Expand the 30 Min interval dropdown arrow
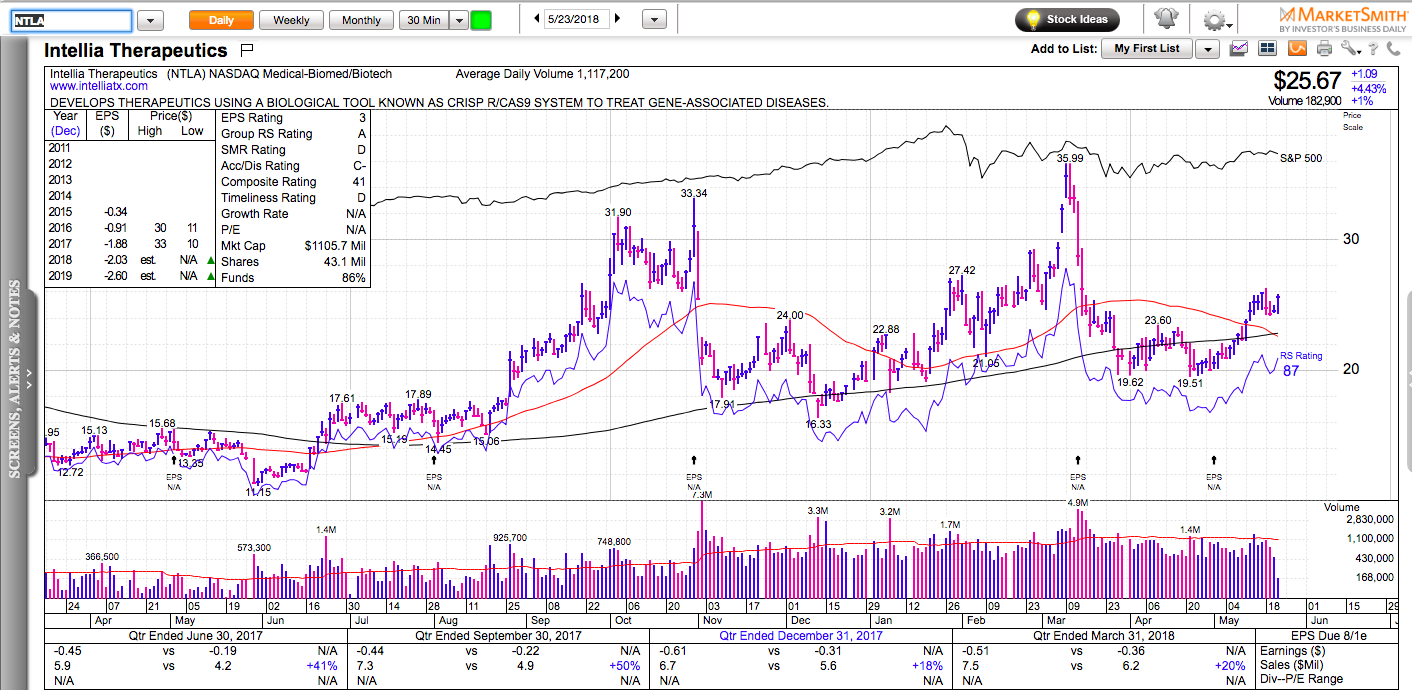 458,20
